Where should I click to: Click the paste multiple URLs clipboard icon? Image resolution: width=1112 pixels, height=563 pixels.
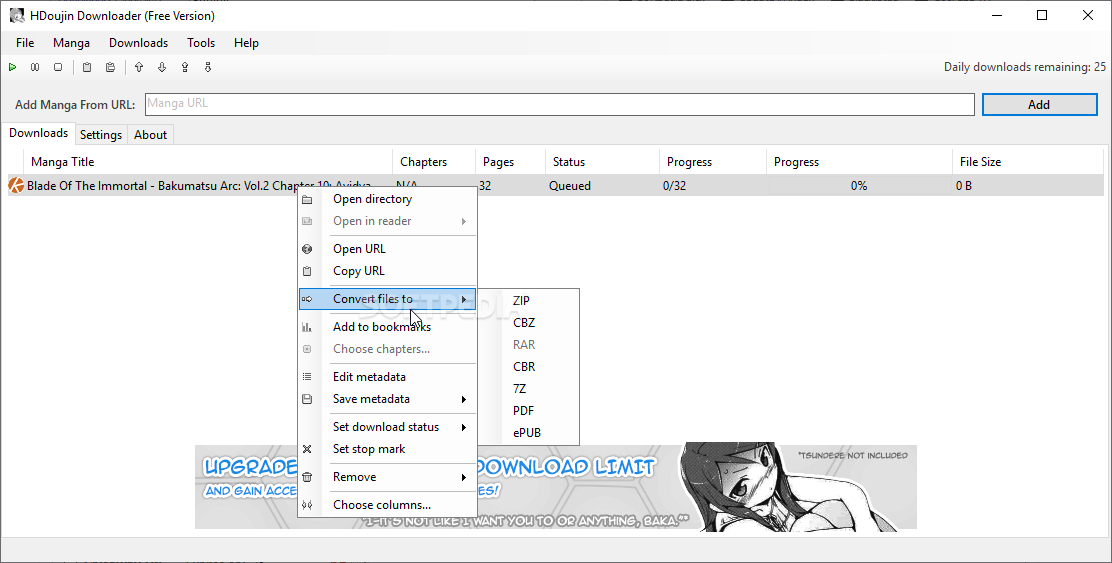(x=110, y=67)
